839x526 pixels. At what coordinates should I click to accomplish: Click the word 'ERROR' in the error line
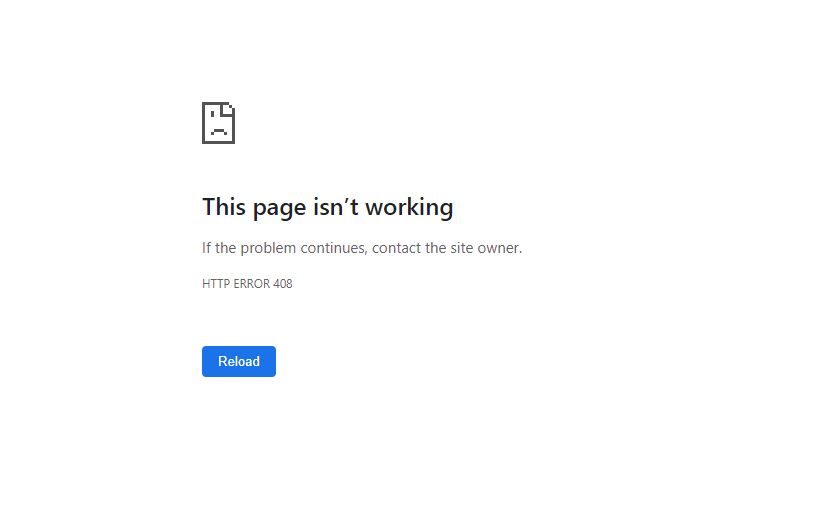coord(251,284)
